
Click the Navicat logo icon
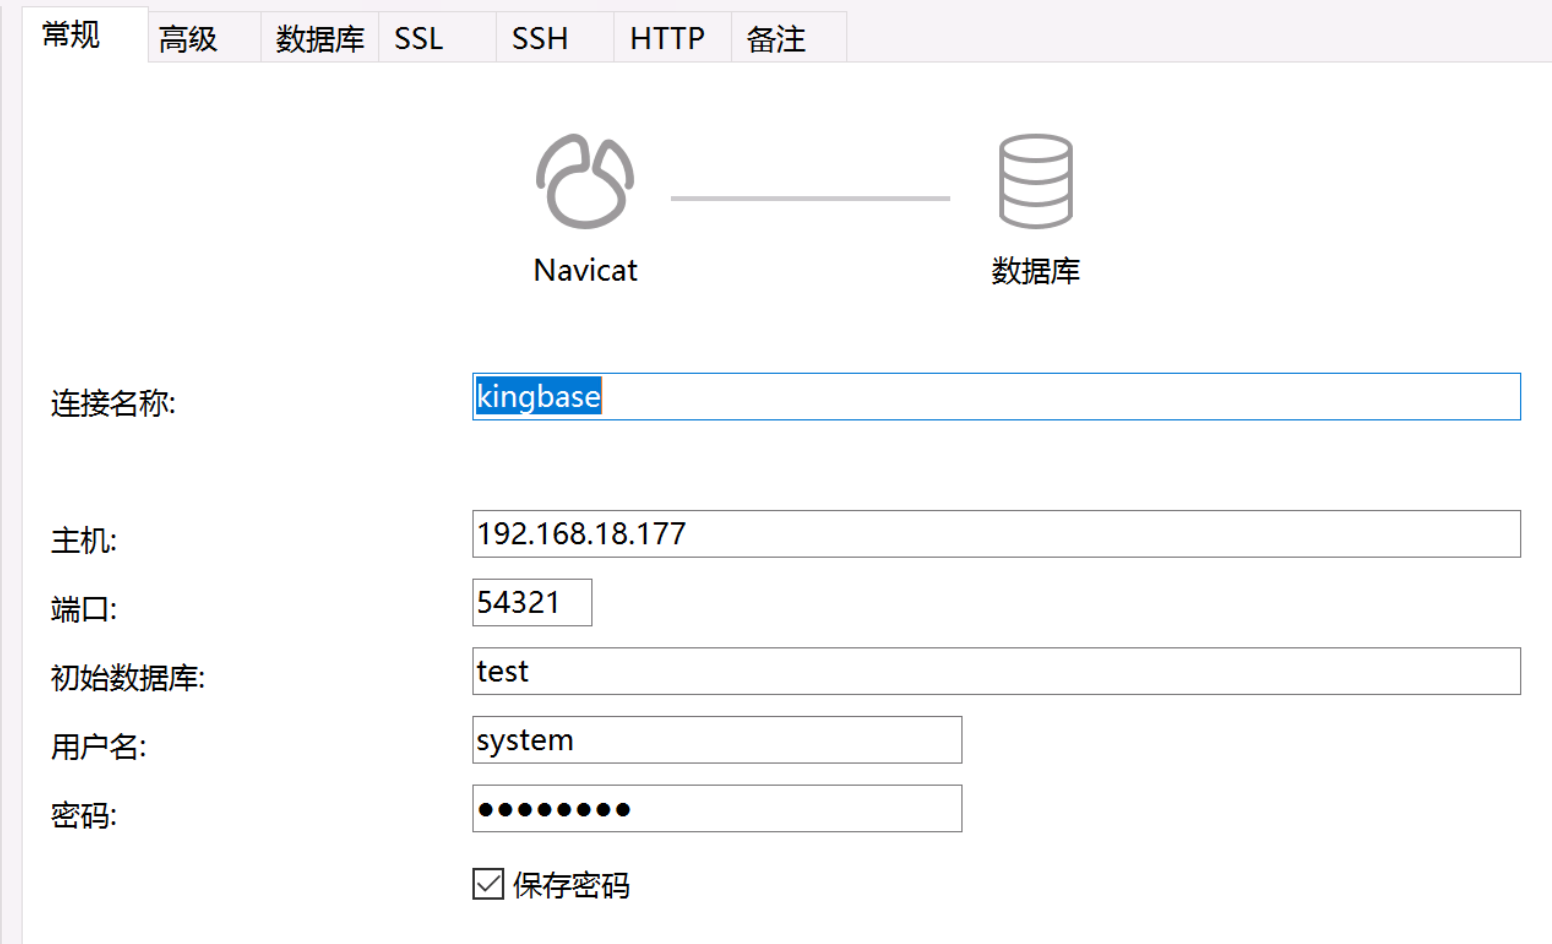[585, 181]
